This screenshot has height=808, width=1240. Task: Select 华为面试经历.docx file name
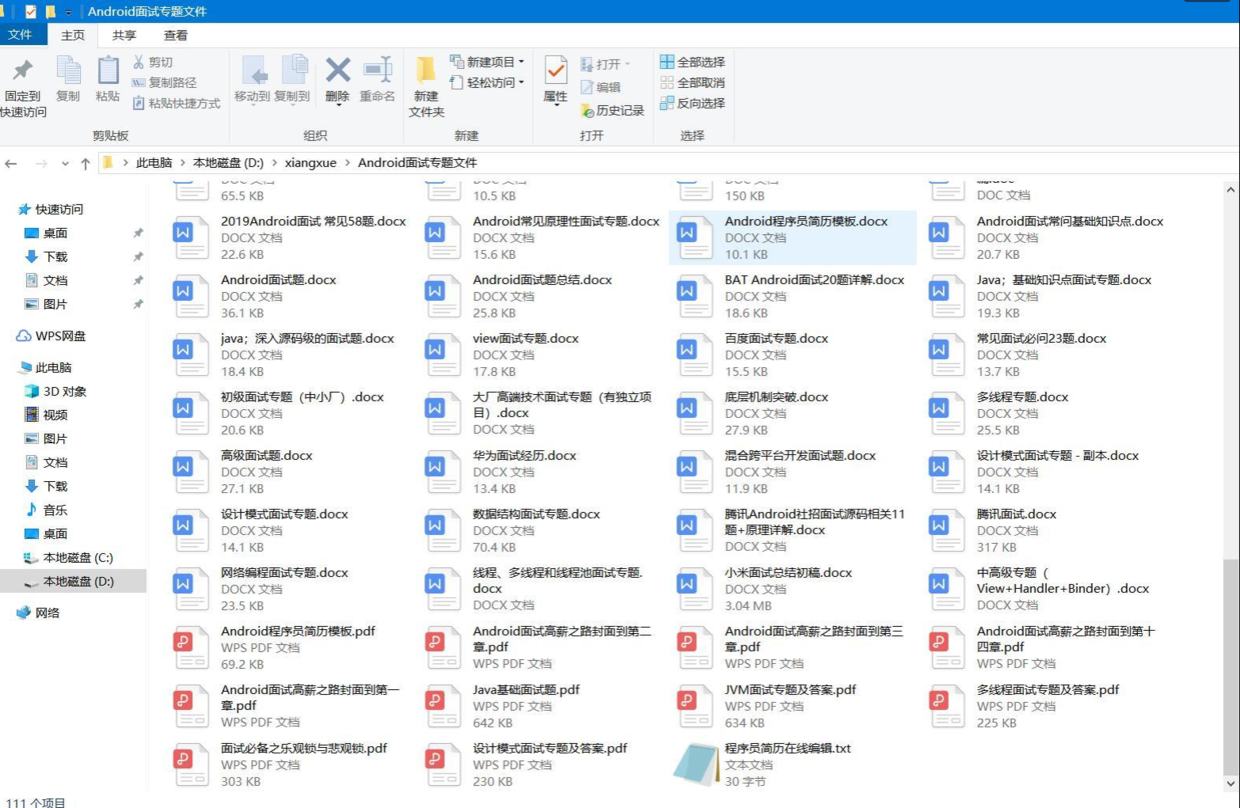[524, 456]
